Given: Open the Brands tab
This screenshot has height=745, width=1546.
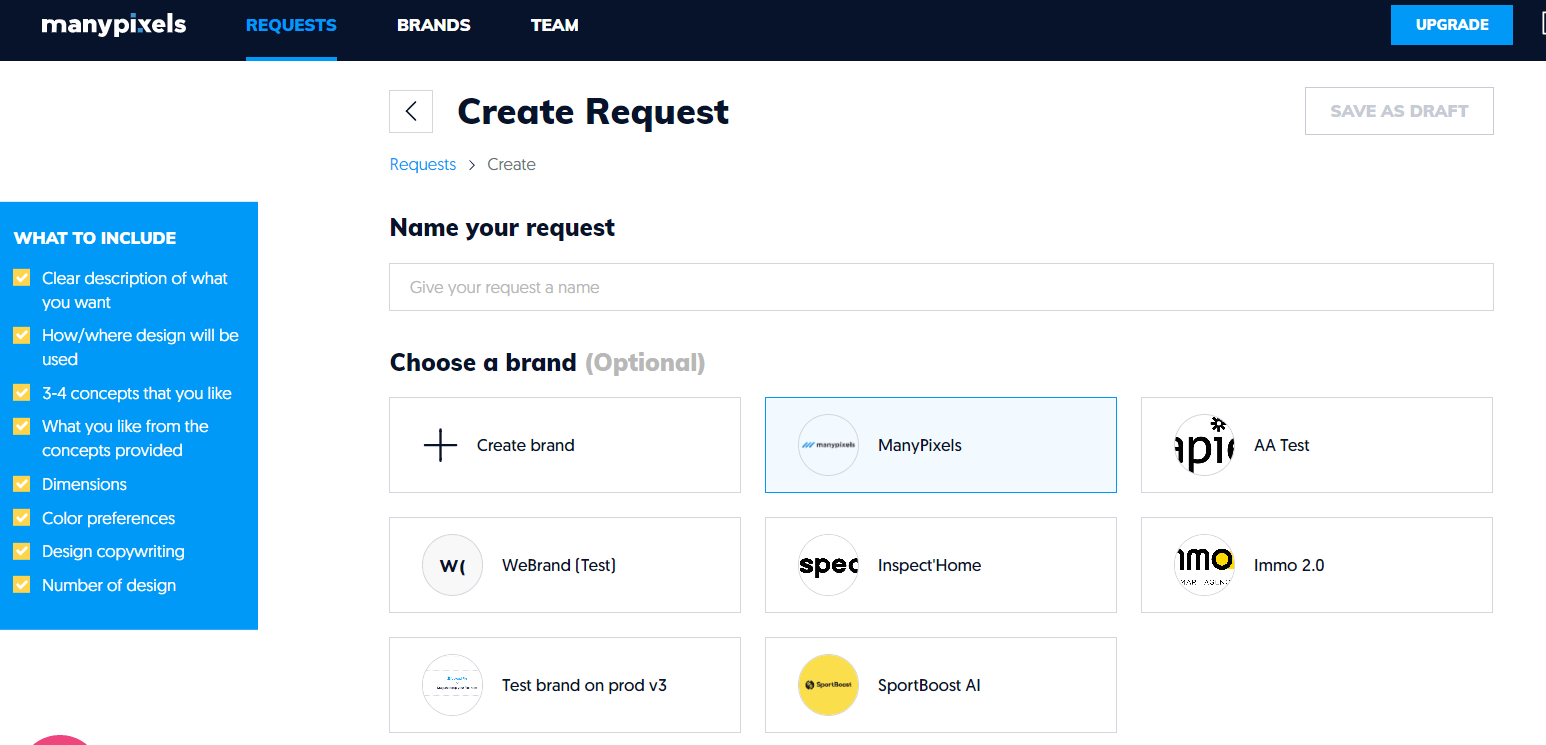Looking at the screenshot, I should pos(434,26).
